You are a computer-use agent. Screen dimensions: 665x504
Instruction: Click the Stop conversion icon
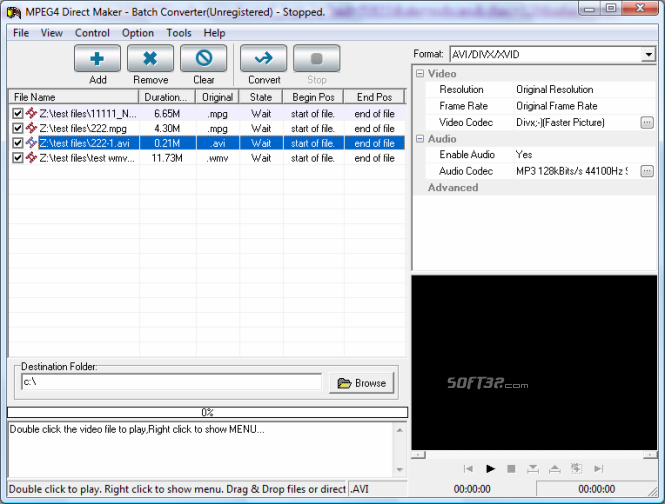tap(317, 59)
